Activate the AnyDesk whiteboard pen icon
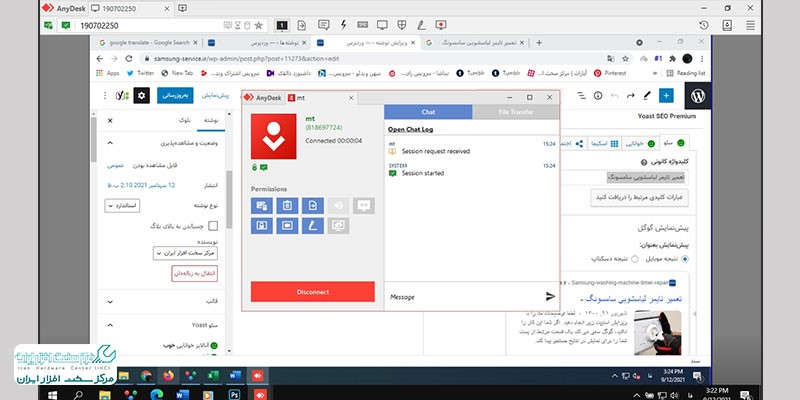Viewport: 800px width, 400px height. click(x=421, y=25)
